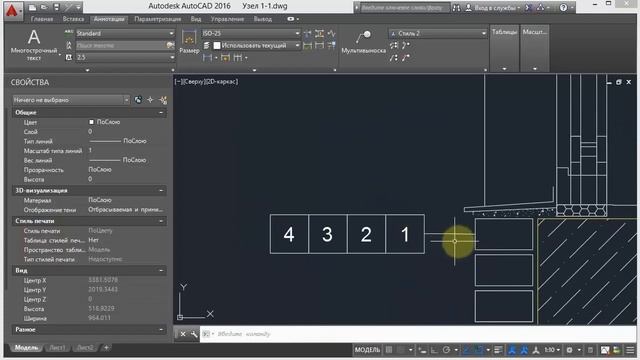Open the Лист1 layout tab
The image size is (640, 360).
click(x=57, y=348)
